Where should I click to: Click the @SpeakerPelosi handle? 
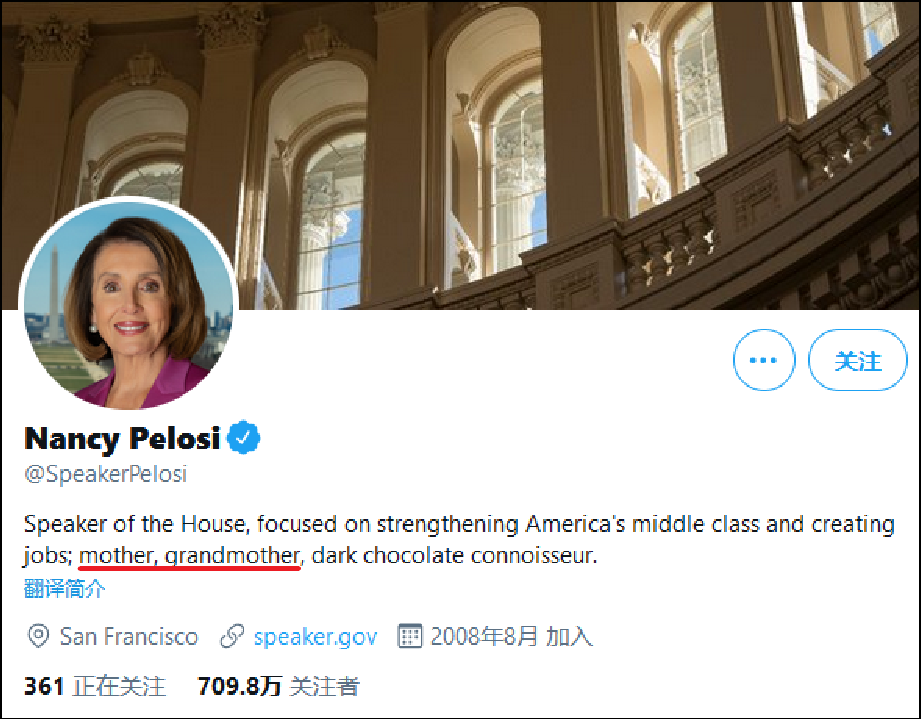tap(105, 474)
